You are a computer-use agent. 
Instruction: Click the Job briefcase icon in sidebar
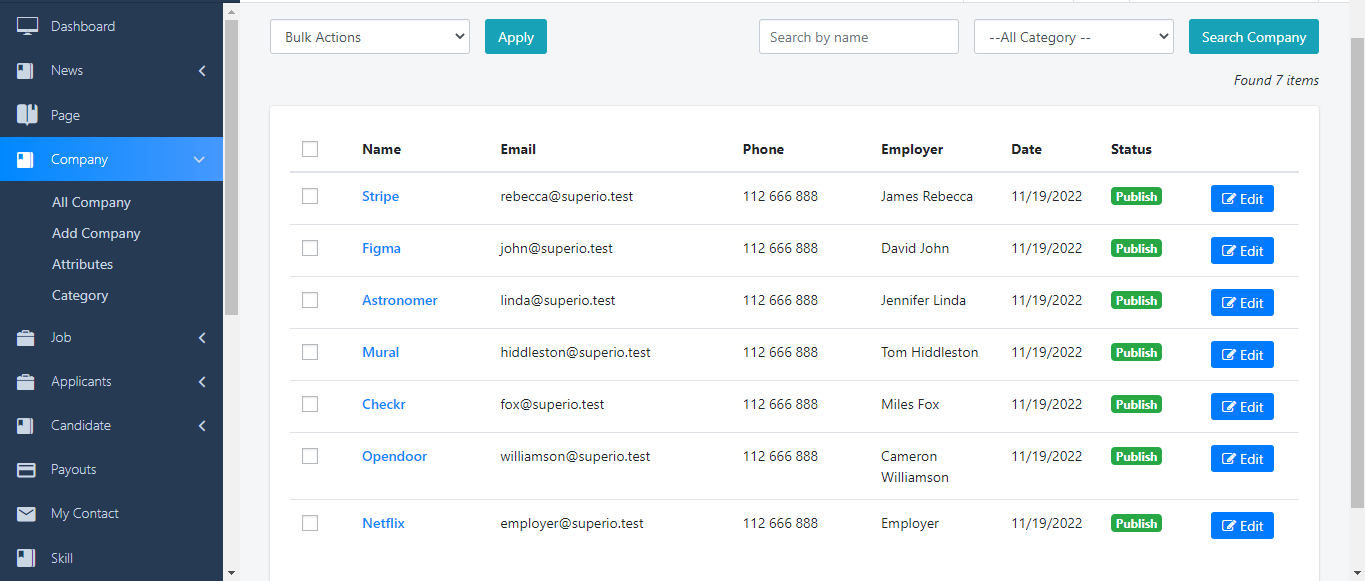point(27,338)
